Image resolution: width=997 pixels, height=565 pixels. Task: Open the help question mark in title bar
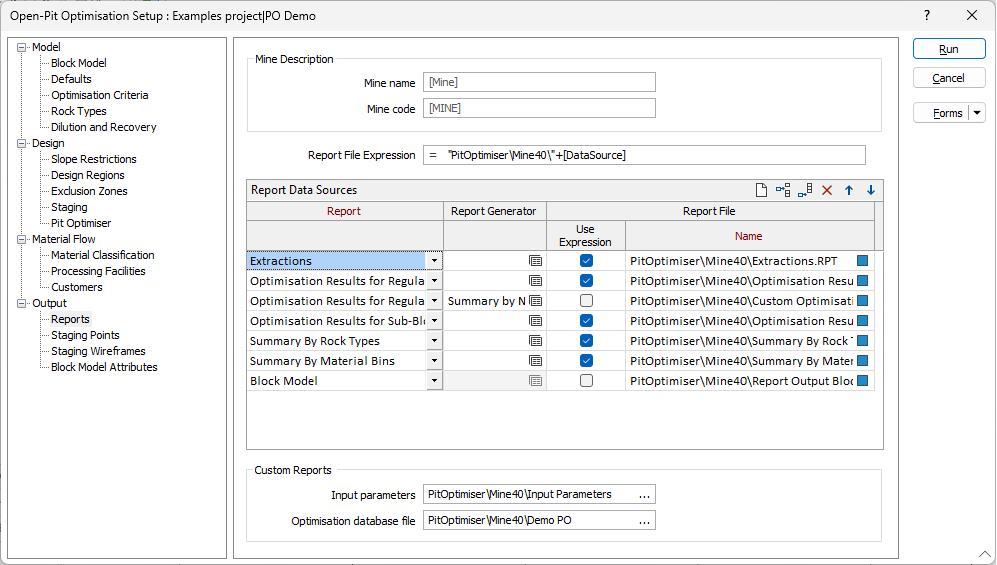(x=927, y=15)
